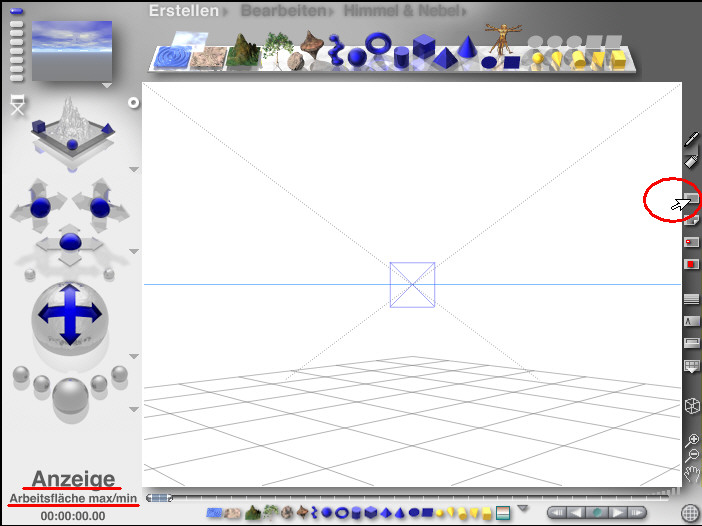Open the trackball options triangle
The width and height of the screenshot is (702, 526).
click(x=133, y=356)
